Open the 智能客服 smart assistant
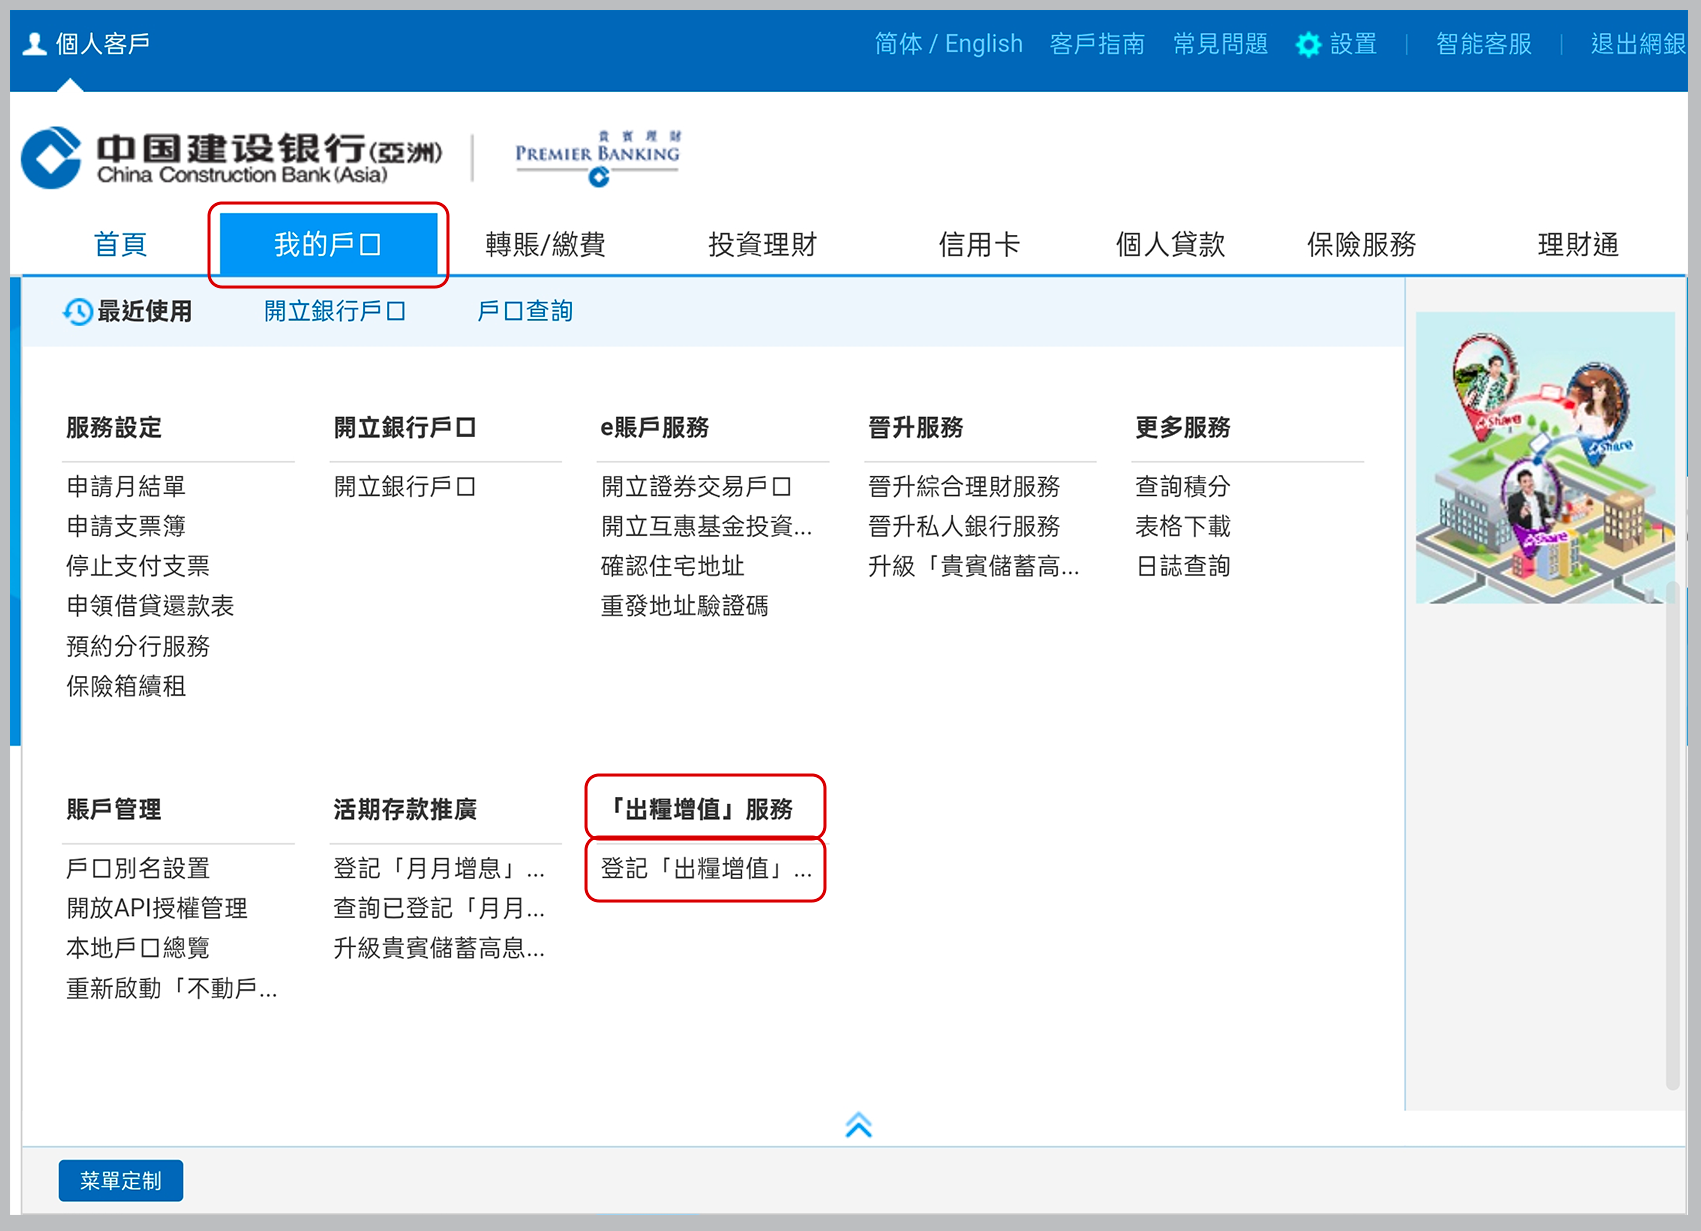The height and width of the screenshot is (1231, 1701). [x=1483, y=44]
